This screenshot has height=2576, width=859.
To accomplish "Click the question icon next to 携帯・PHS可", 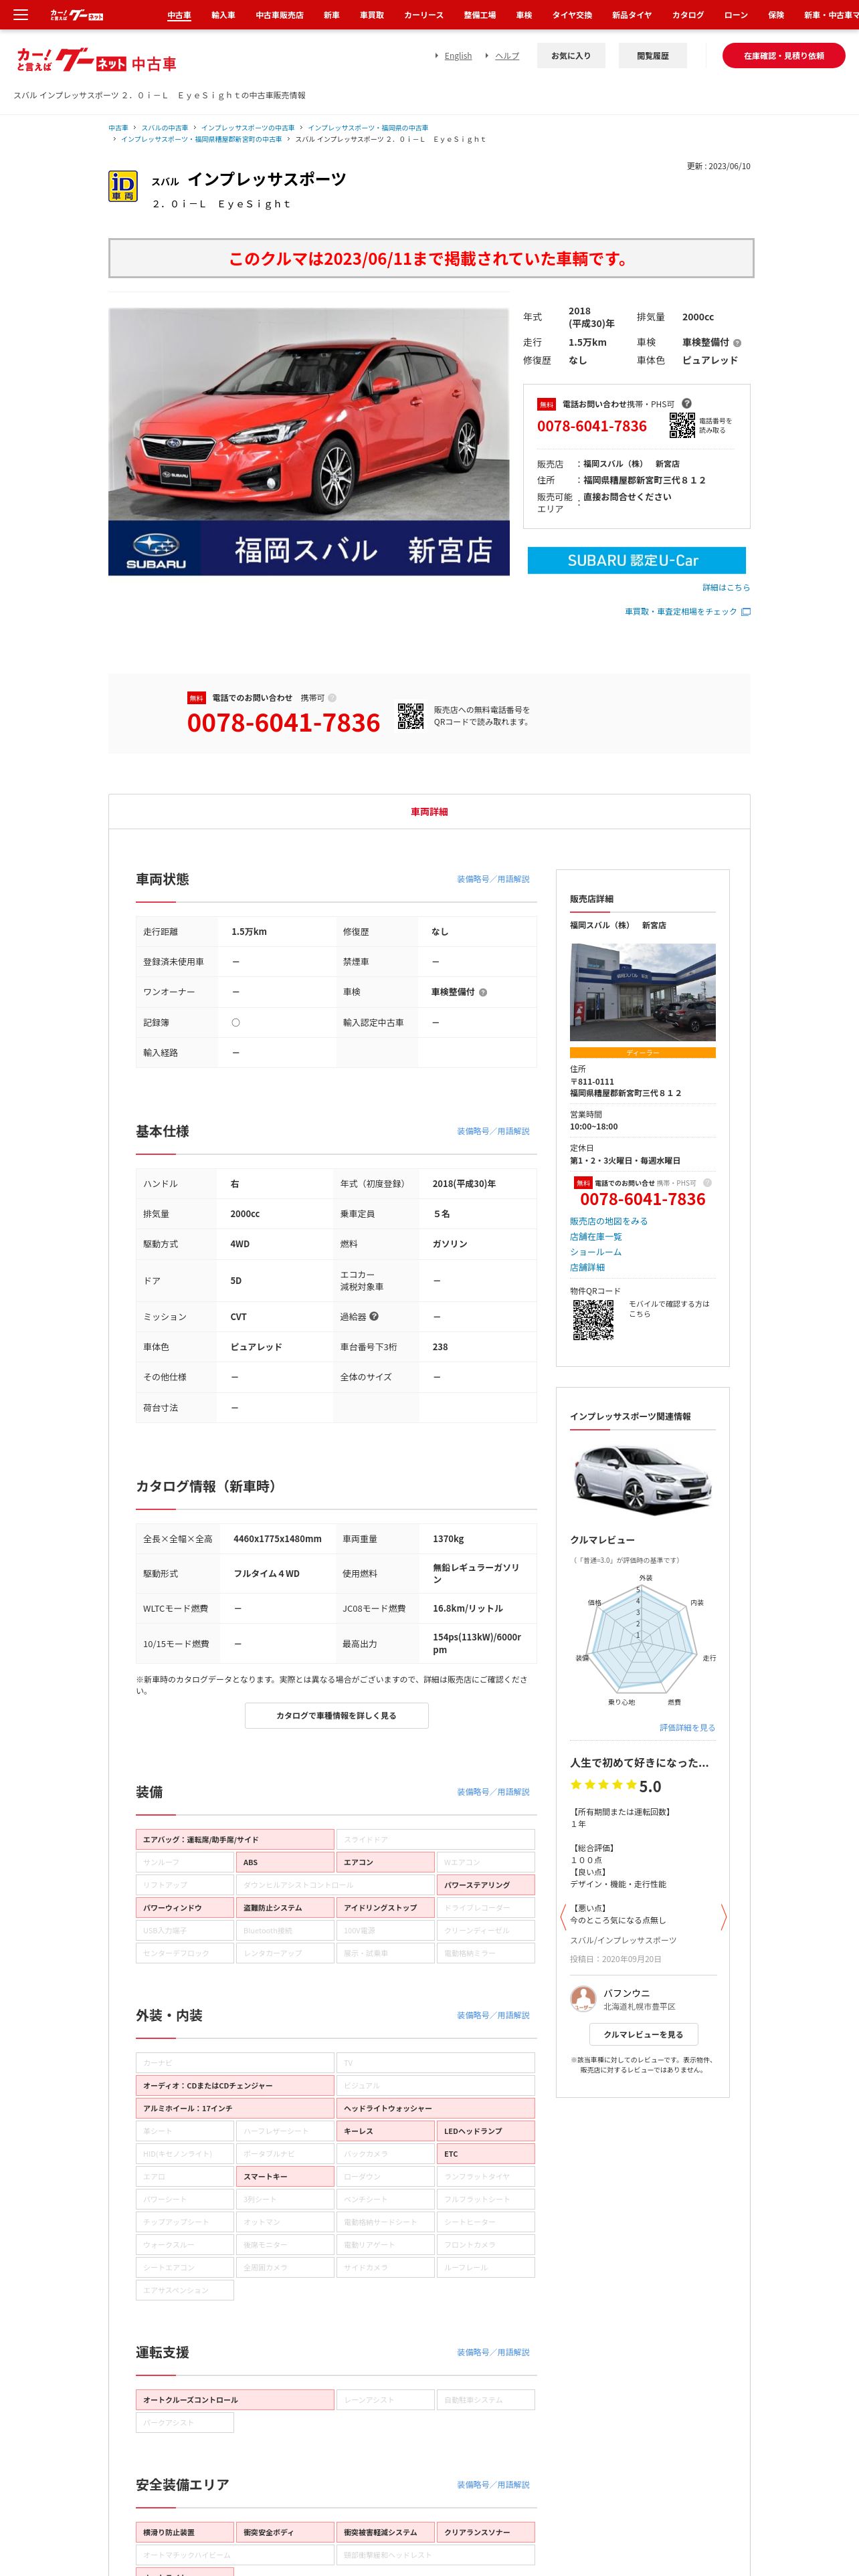I will pos(687,404).
